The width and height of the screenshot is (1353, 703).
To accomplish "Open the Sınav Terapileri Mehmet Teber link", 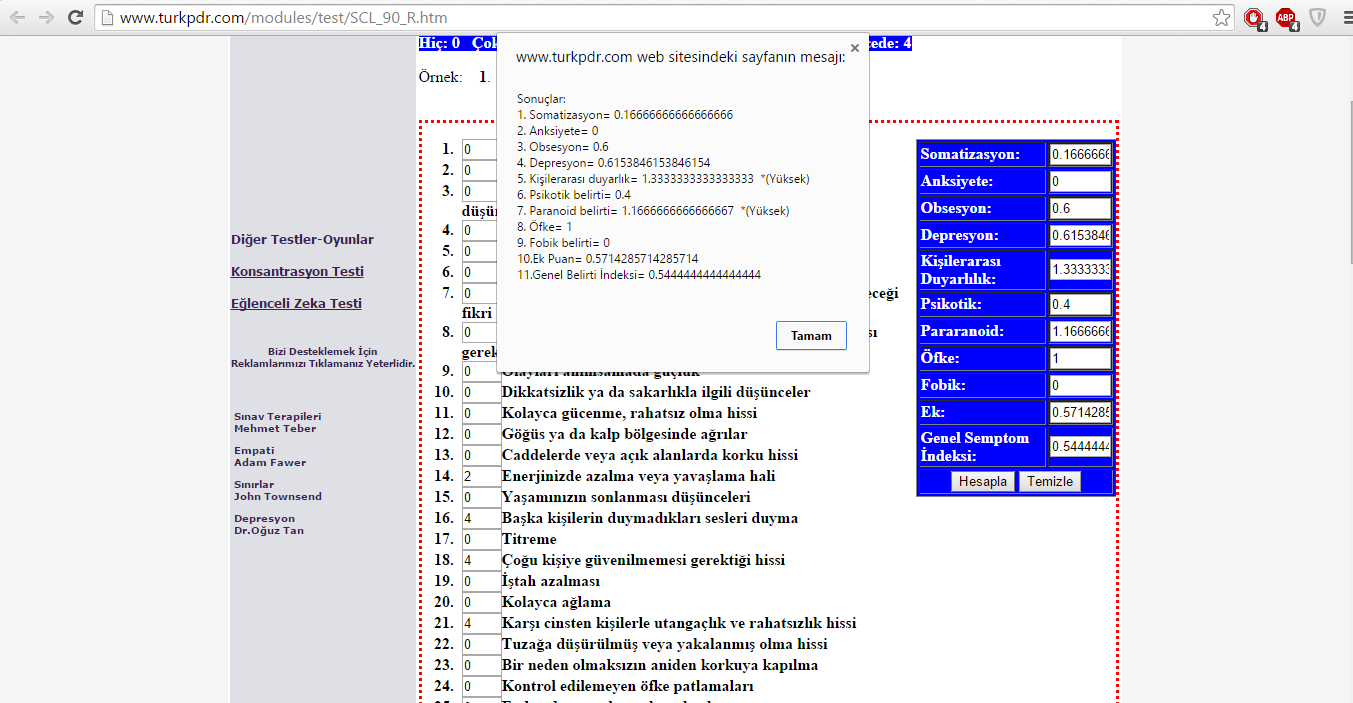I will pyautogui.click(x=277, y=422).
